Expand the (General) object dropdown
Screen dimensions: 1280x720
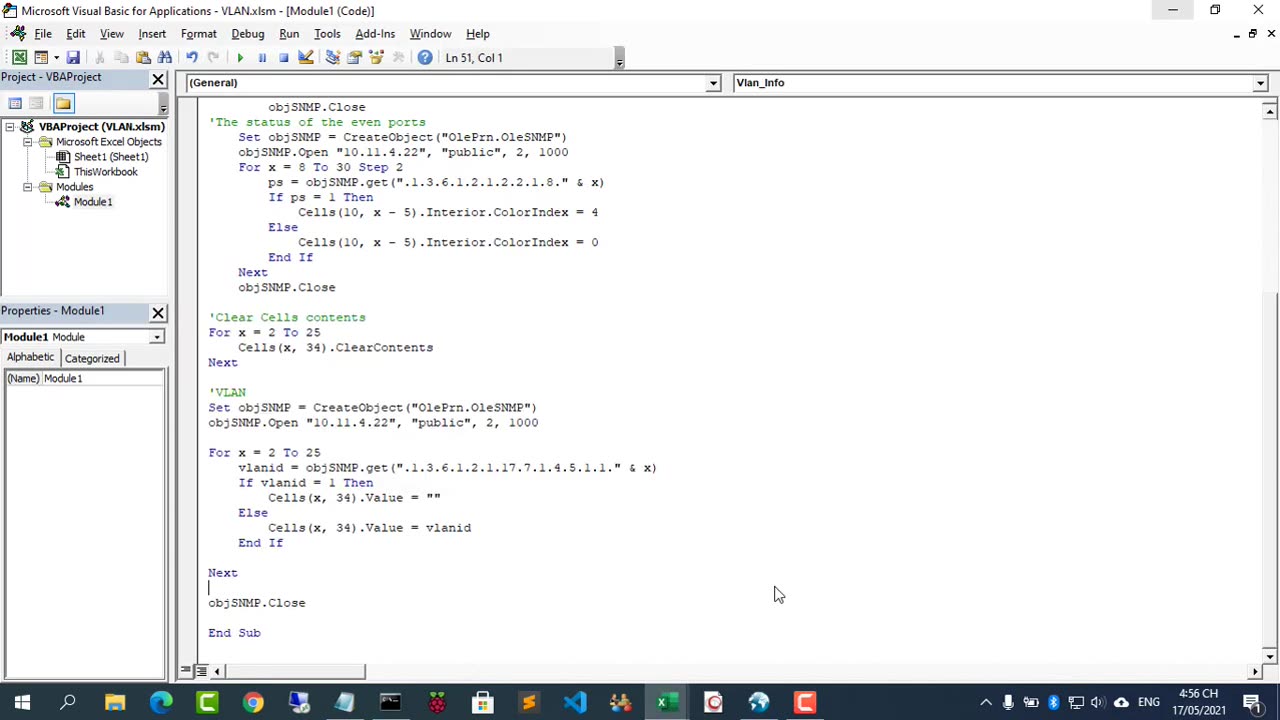713,83
